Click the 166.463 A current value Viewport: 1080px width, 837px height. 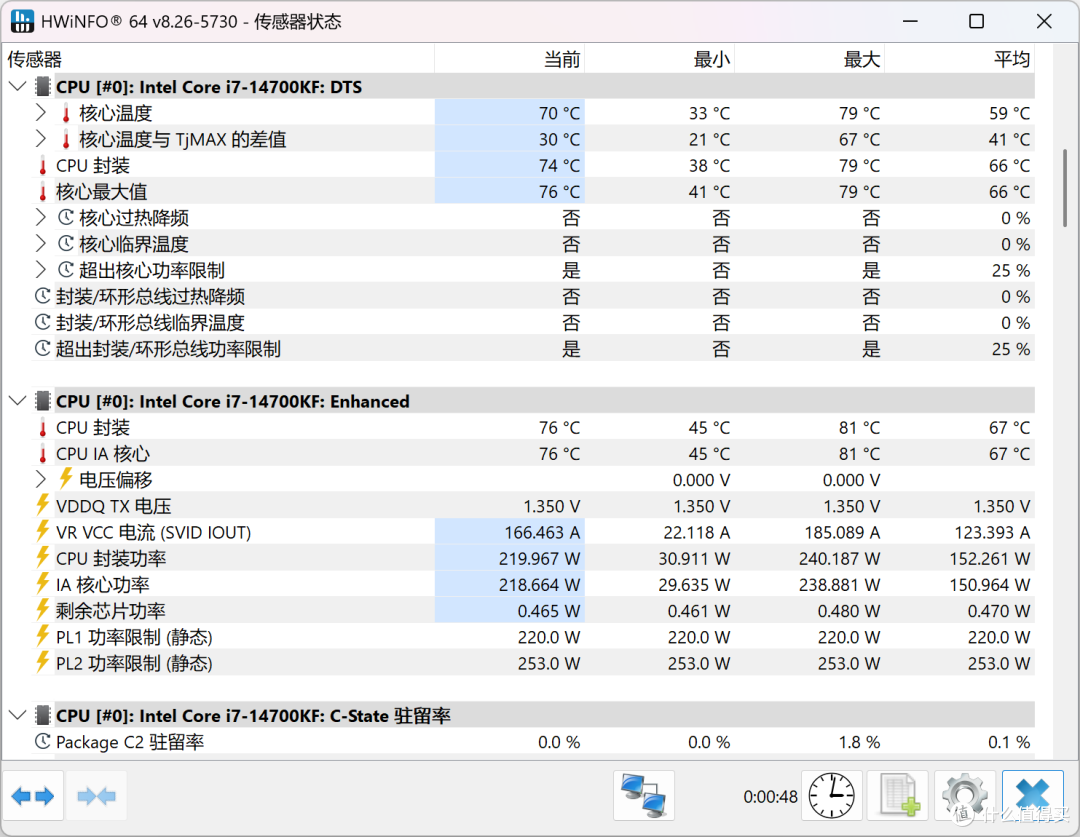(542, 533)
